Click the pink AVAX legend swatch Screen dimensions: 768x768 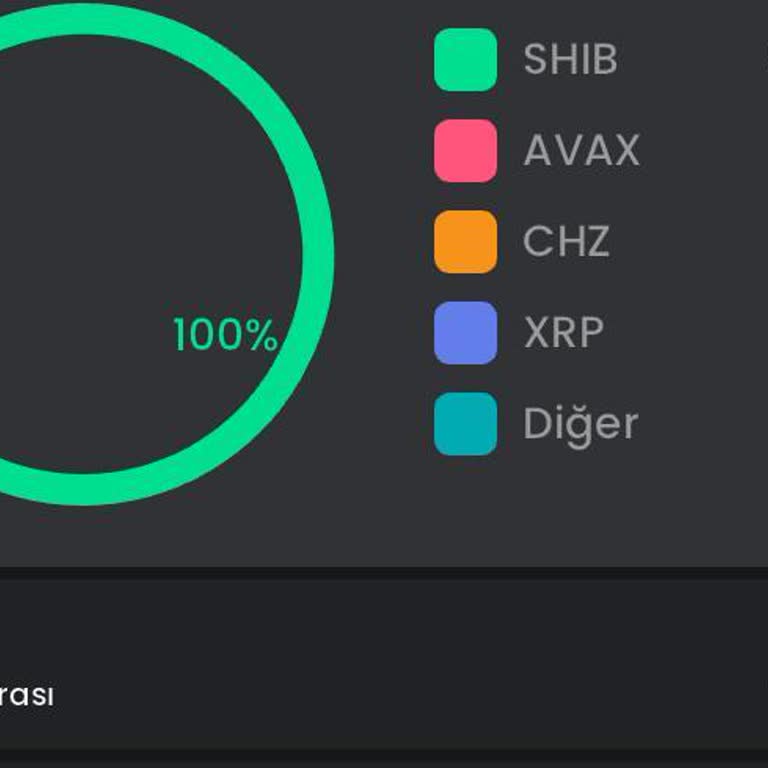465,151
